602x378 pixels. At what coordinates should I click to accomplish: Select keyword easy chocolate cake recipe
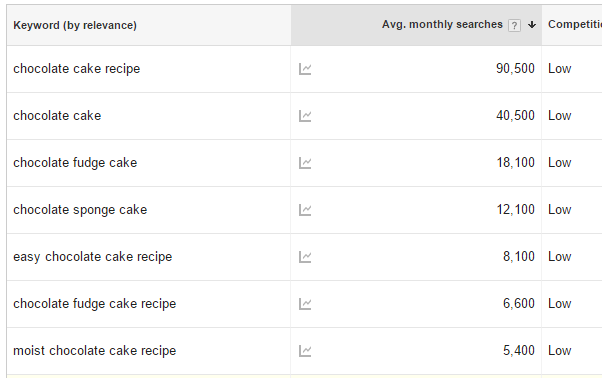(x=93, y=257)
